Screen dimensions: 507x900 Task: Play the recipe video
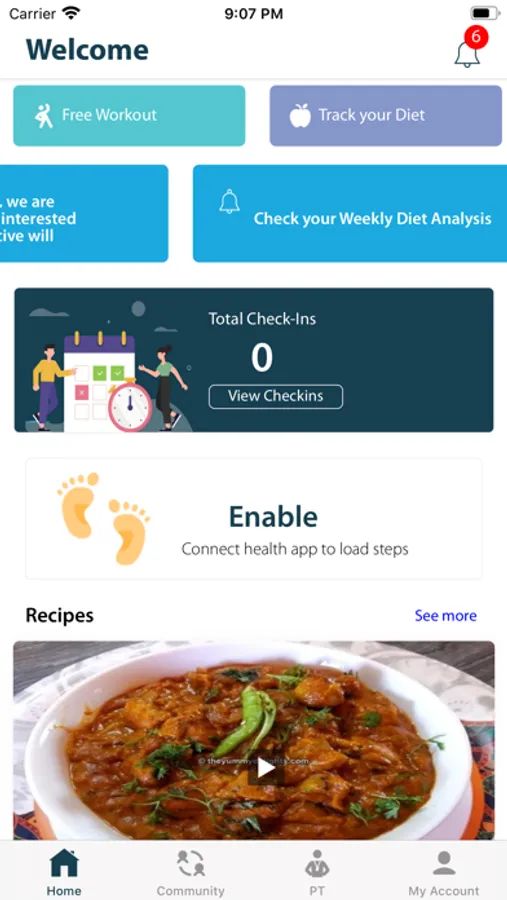[x=265, y=767]
